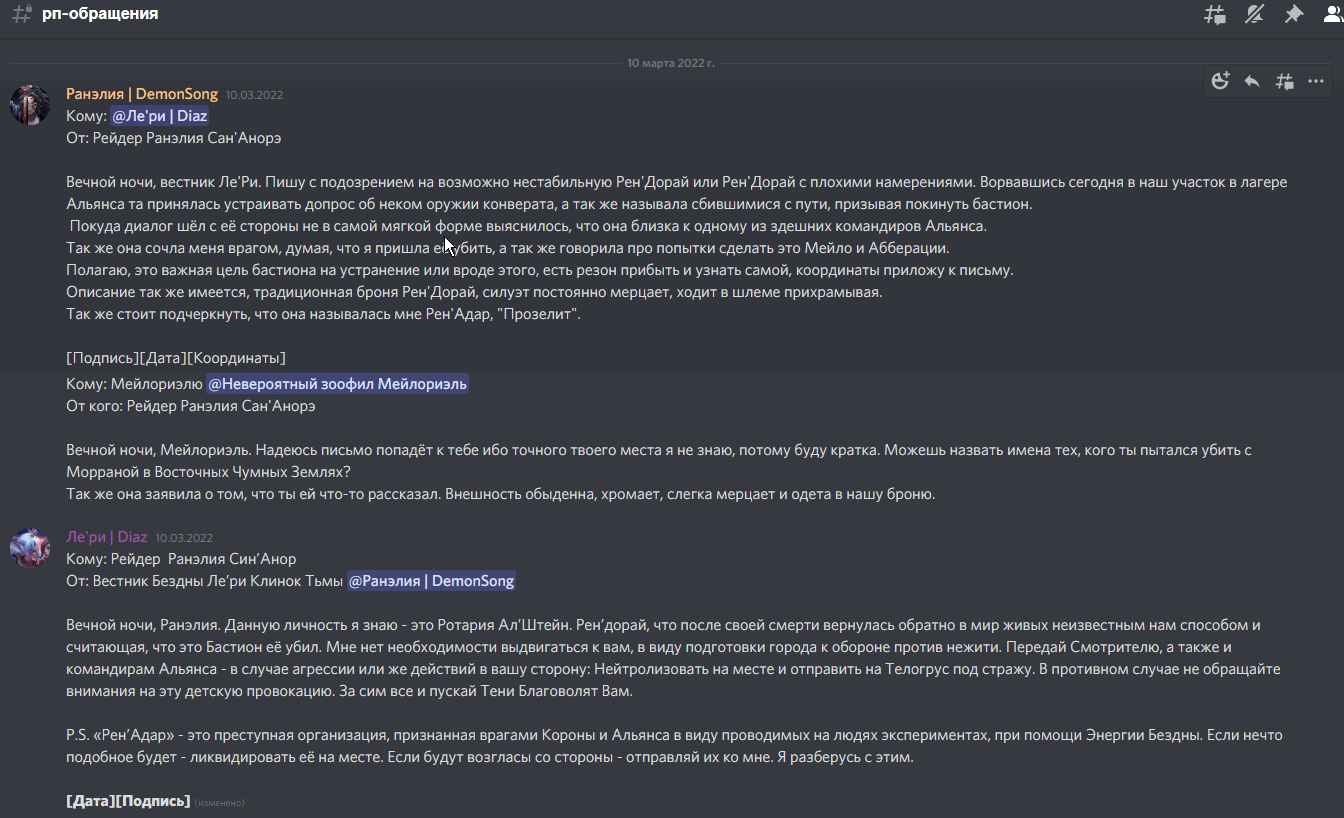1344x818 pixels.
Task: Click the timestamp on Ранэлия's message
Action: [x=254, y=95]
